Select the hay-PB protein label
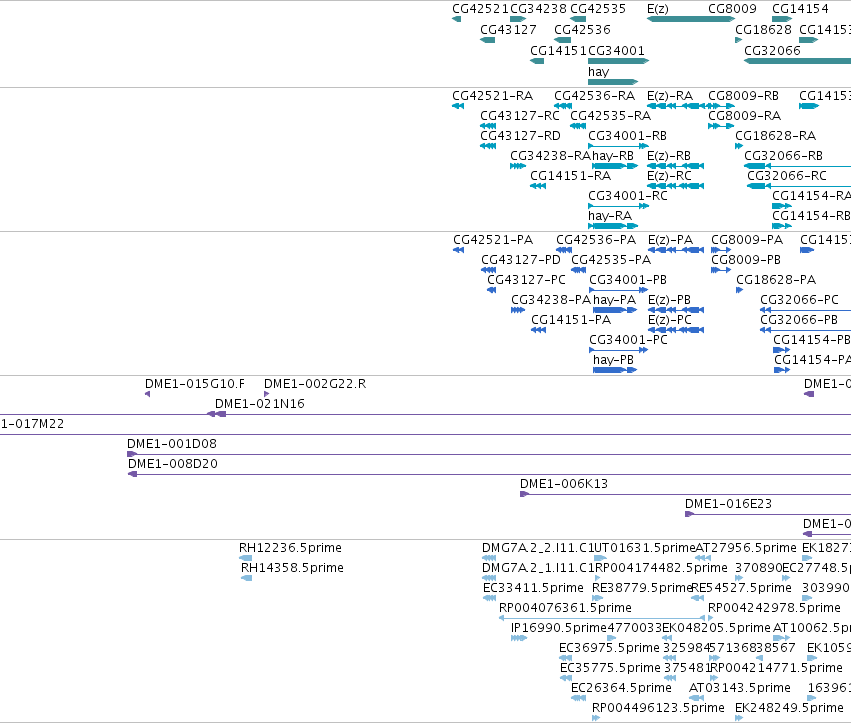The width and height of the screenshot is (851, 723). point(613,360)
